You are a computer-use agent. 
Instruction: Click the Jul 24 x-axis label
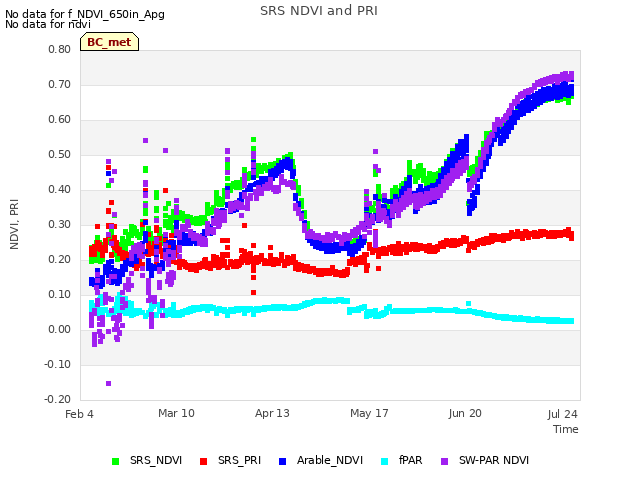tap(562, 414)
